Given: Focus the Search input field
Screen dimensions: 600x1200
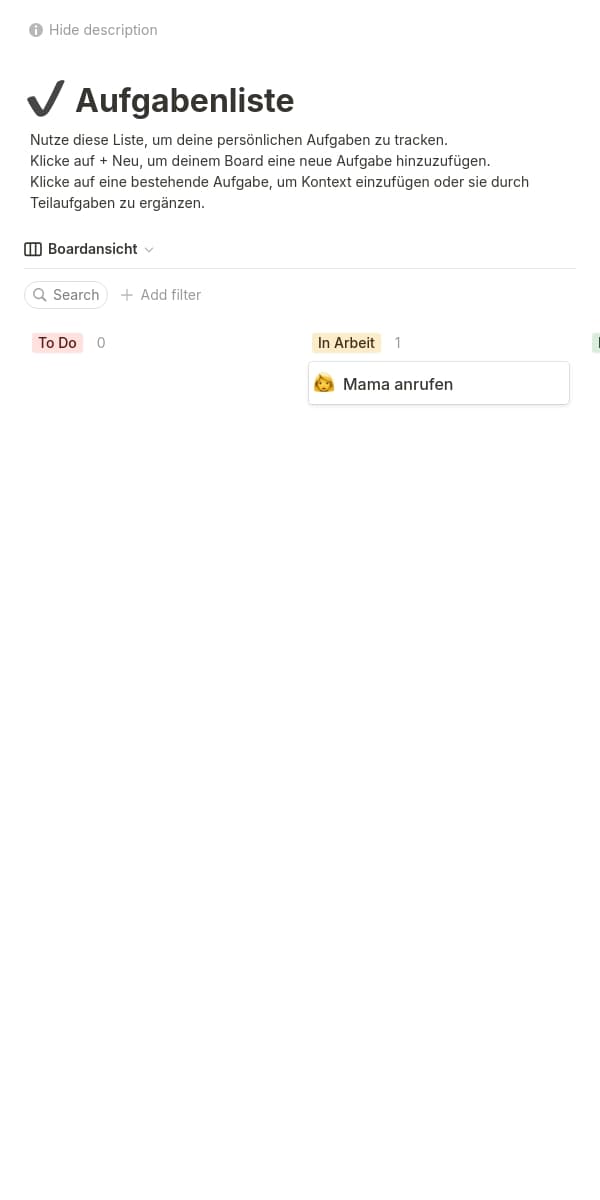Looking at the screenshot, I should [x=66, y=295].
